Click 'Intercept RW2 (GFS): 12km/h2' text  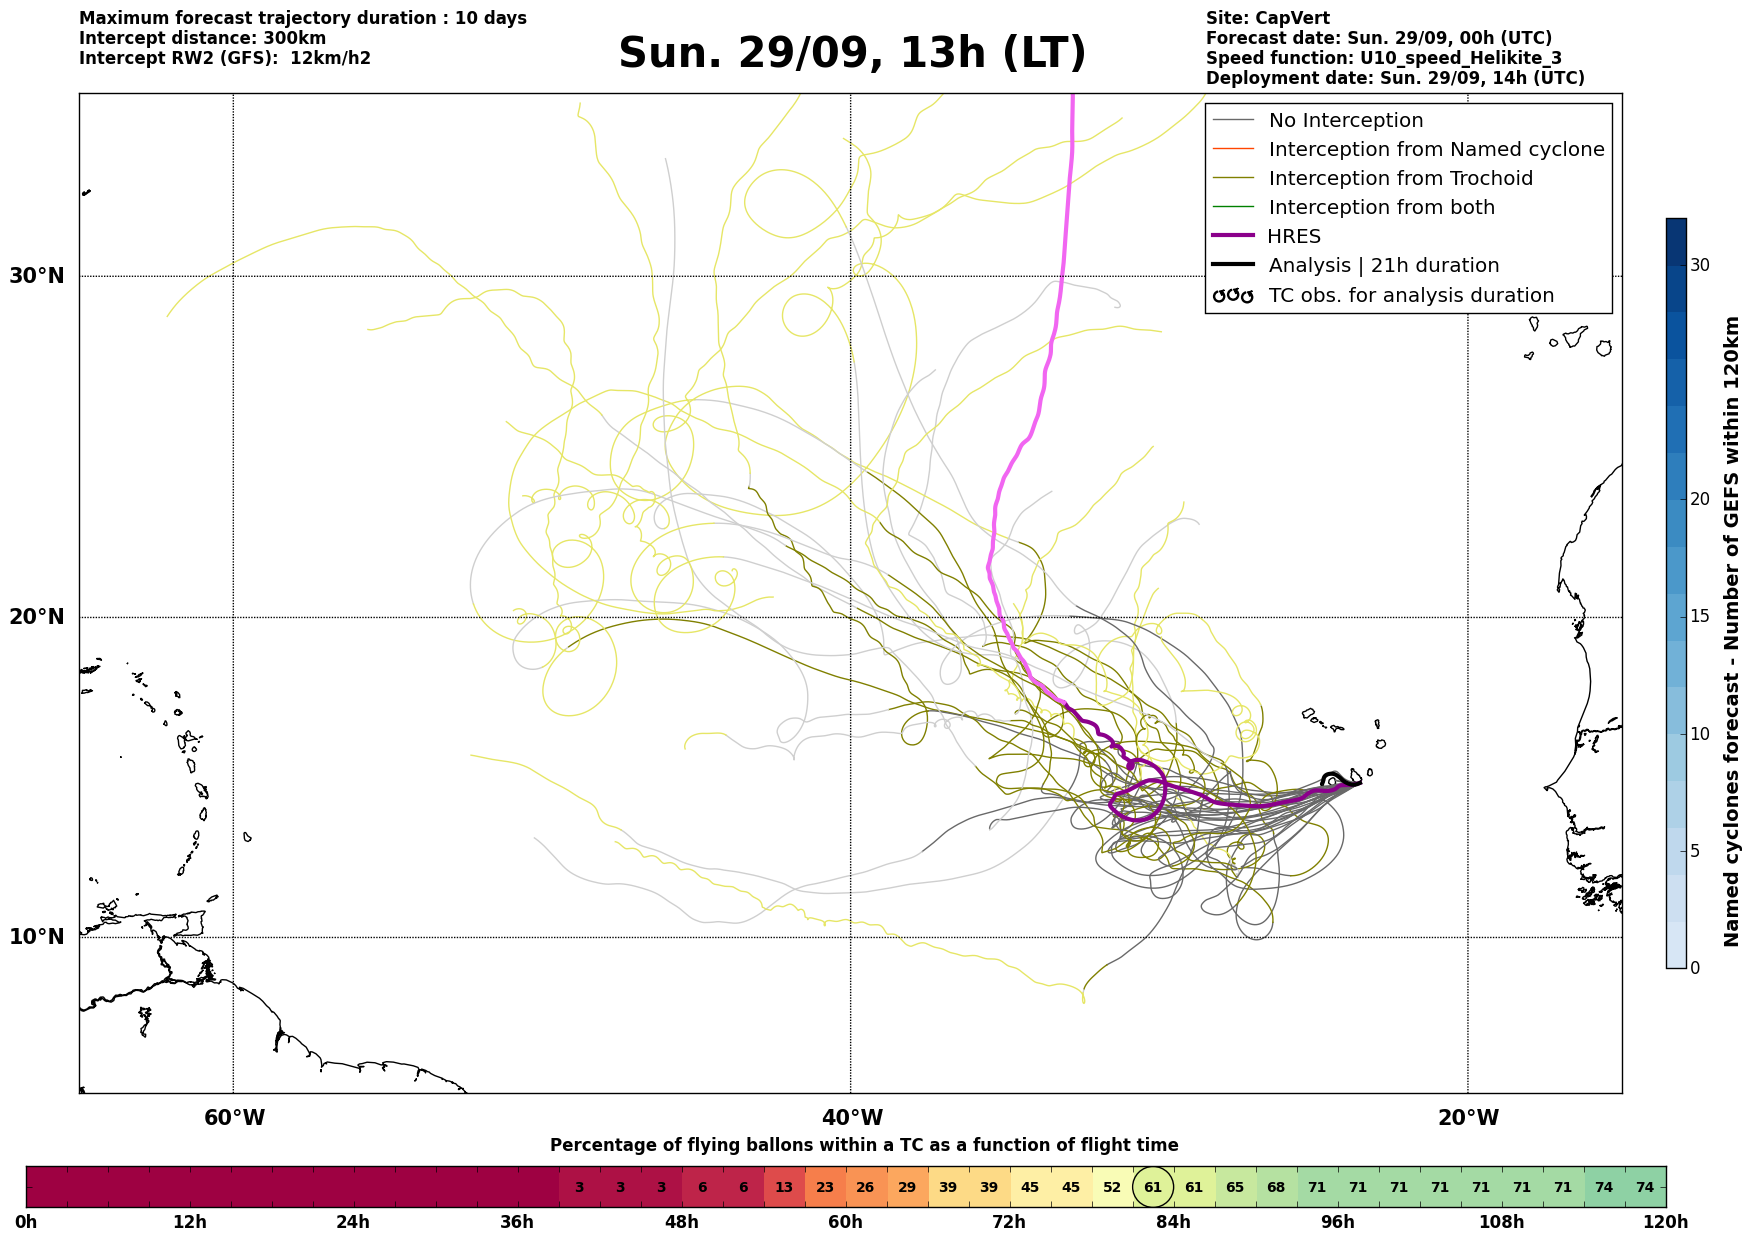(225, 58)
